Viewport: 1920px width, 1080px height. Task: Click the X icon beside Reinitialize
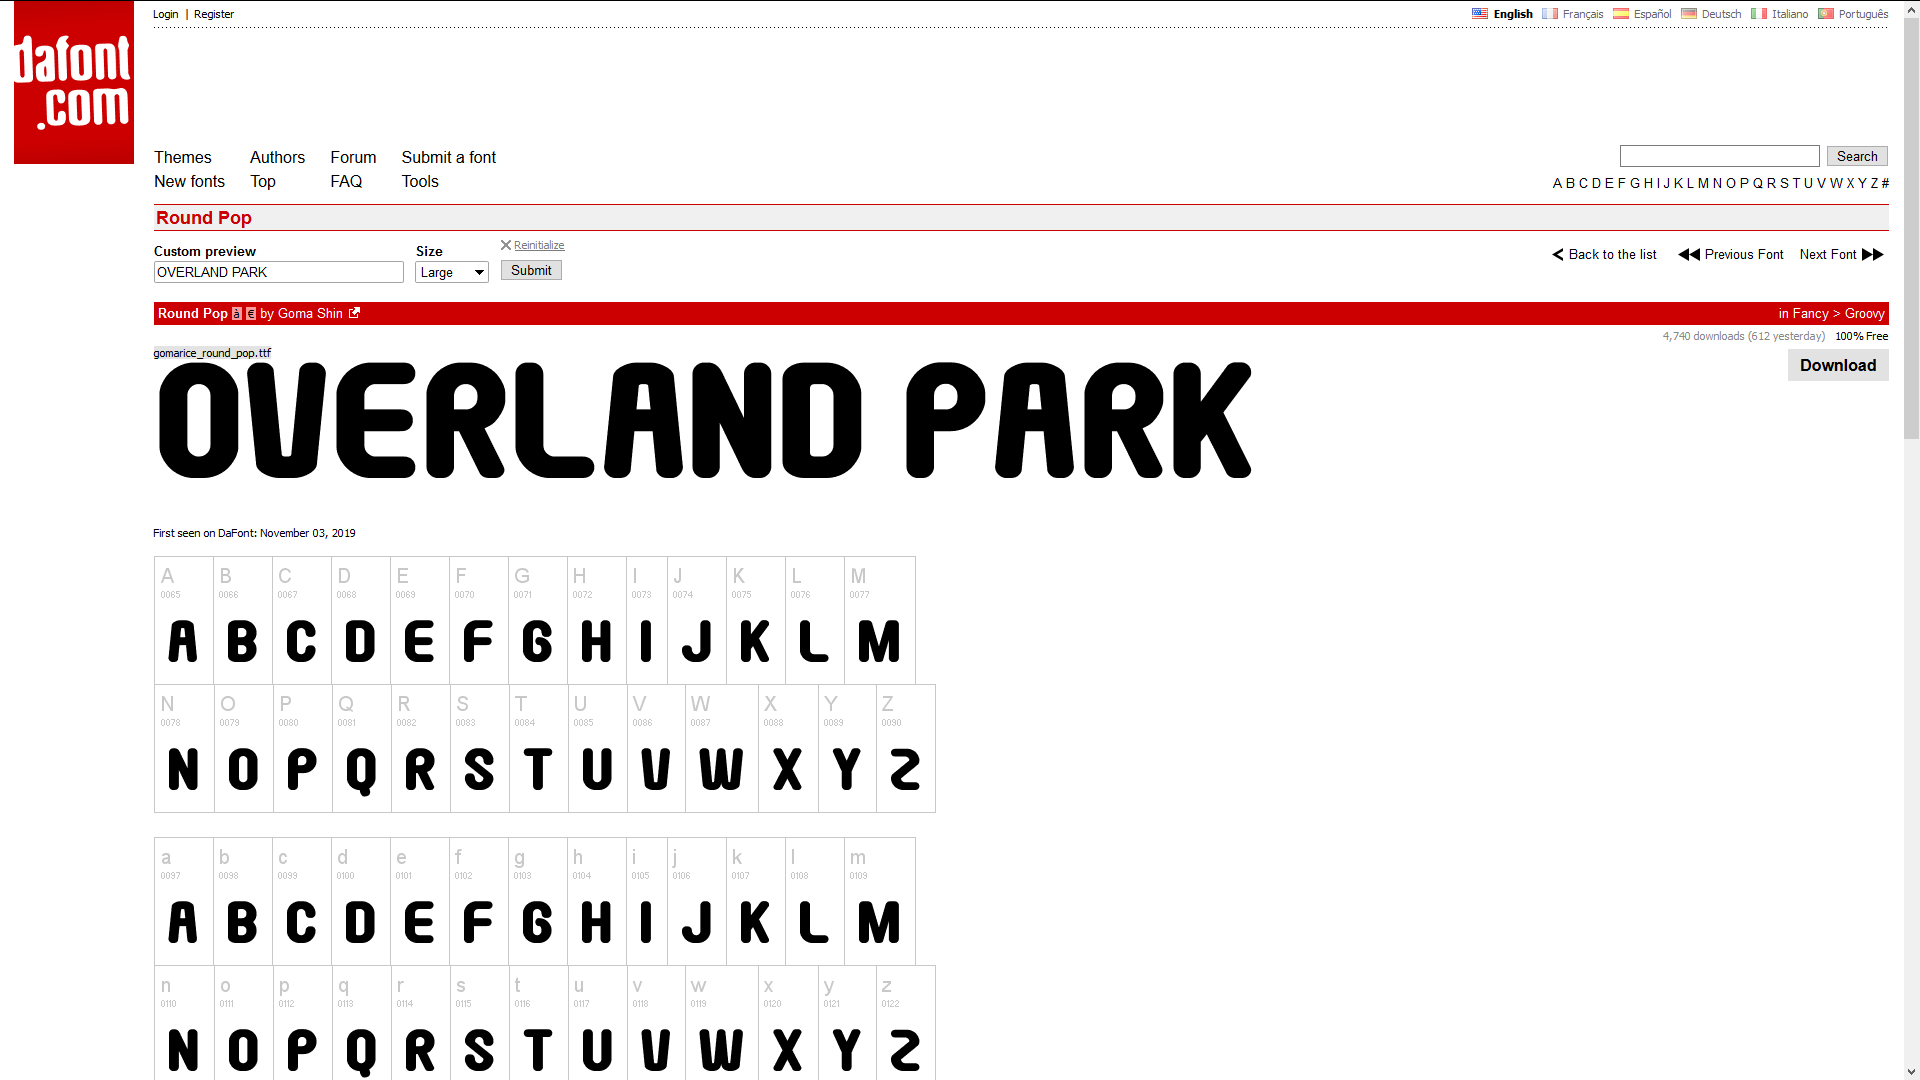coord(506,245)
